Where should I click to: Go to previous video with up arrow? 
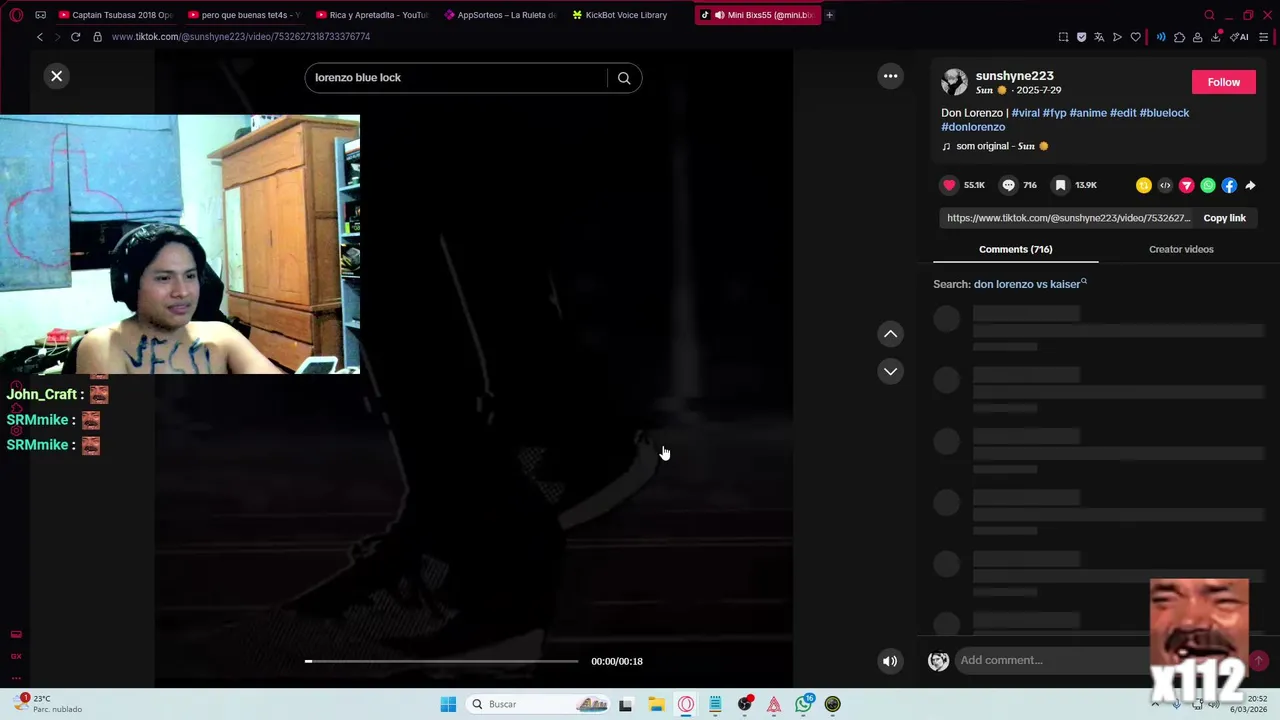click(890, 334)
